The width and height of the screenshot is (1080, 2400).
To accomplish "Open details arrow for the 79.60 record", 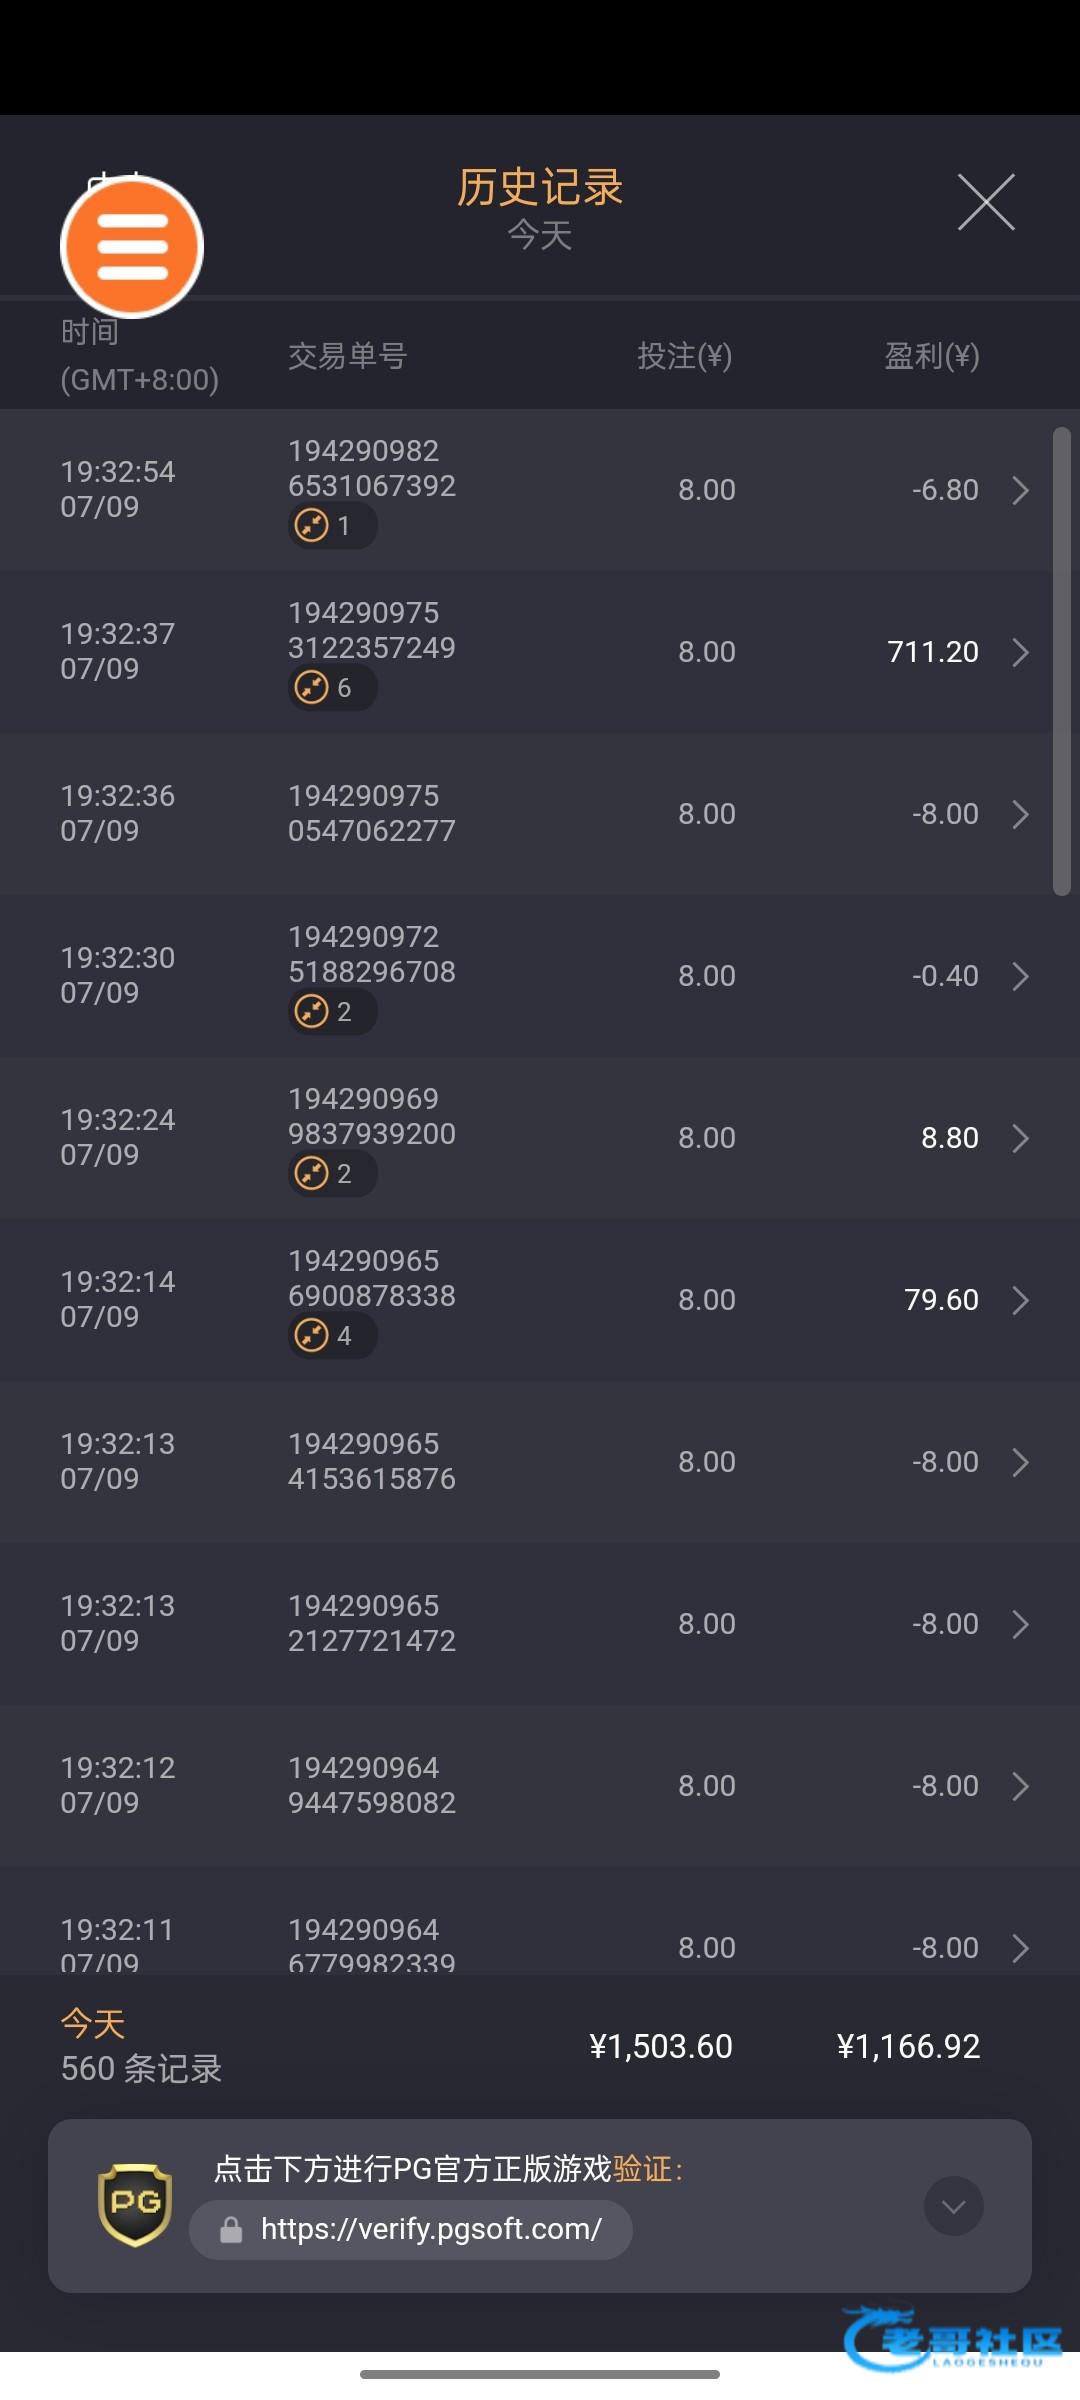I will tap(1020, 1300).
